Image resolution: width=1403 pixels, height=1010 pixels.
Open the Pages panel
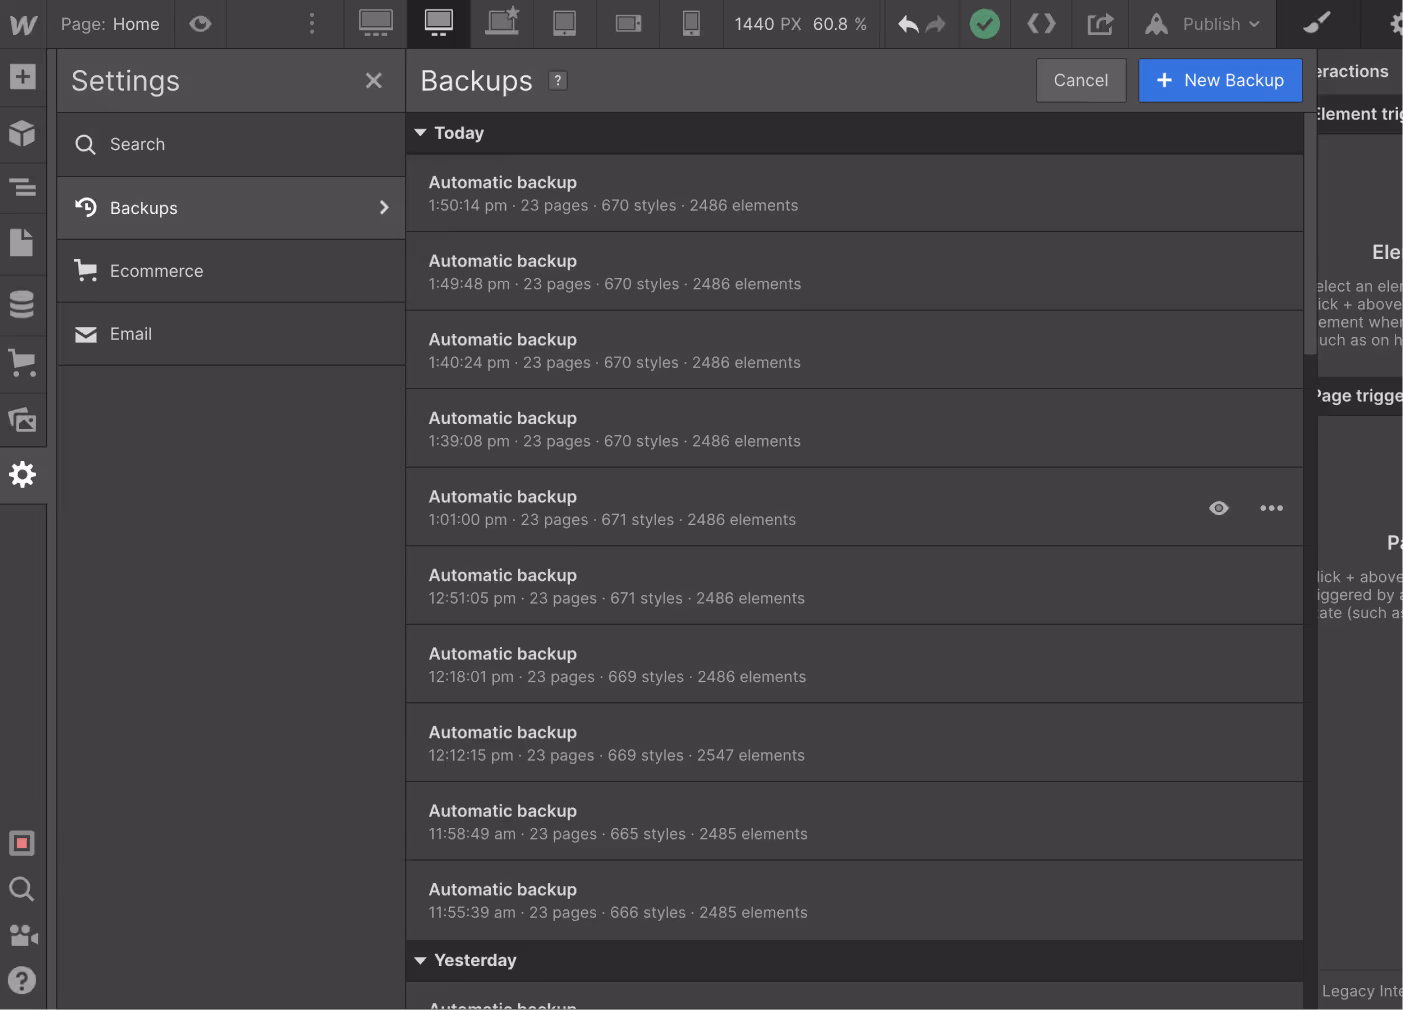(22, 242)
